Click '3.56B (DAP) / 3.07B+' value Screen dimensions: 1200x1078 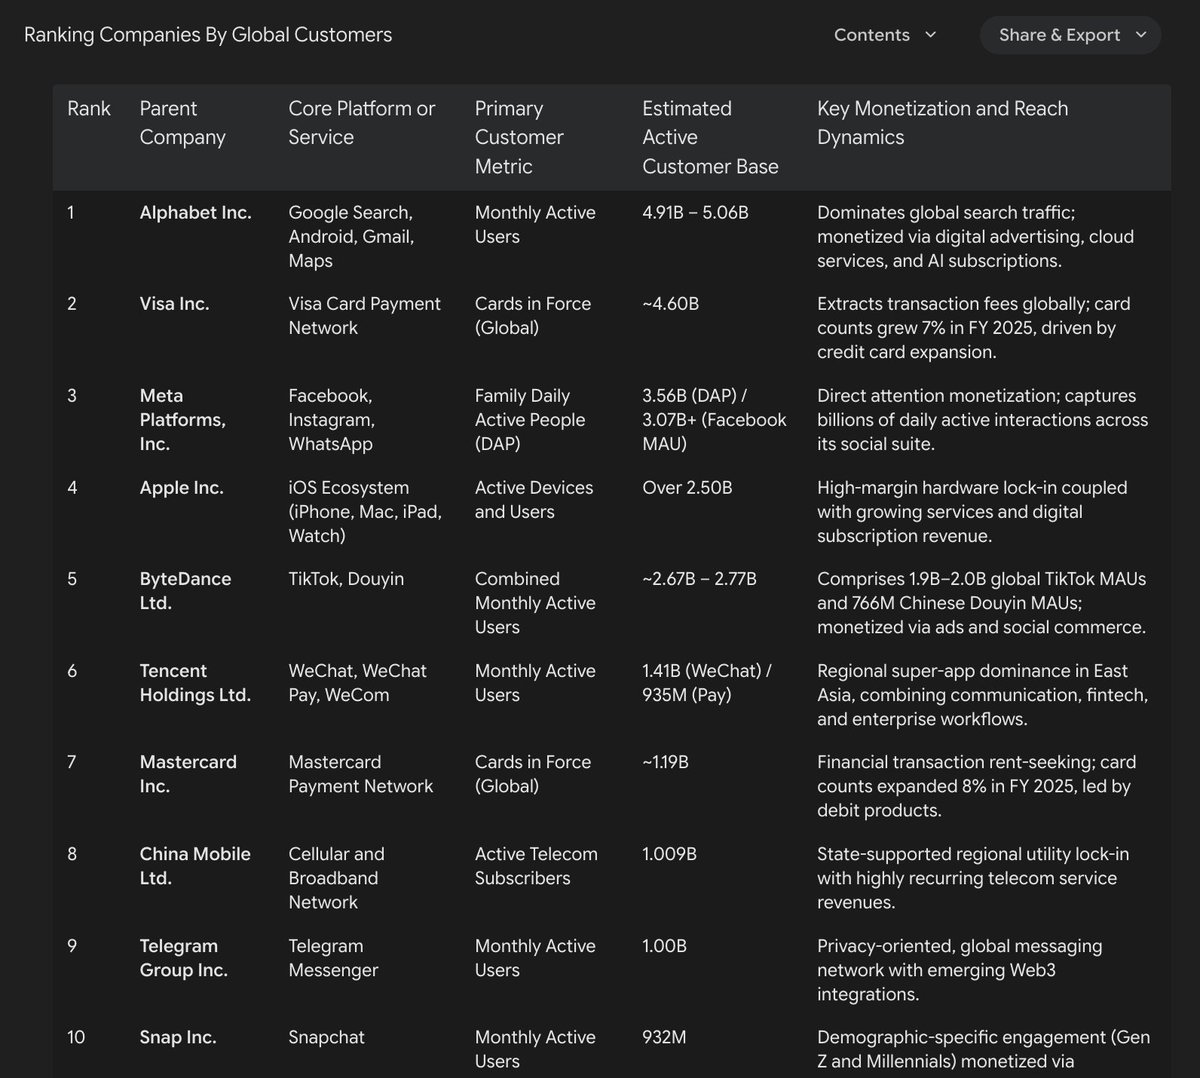coord(715,420)
